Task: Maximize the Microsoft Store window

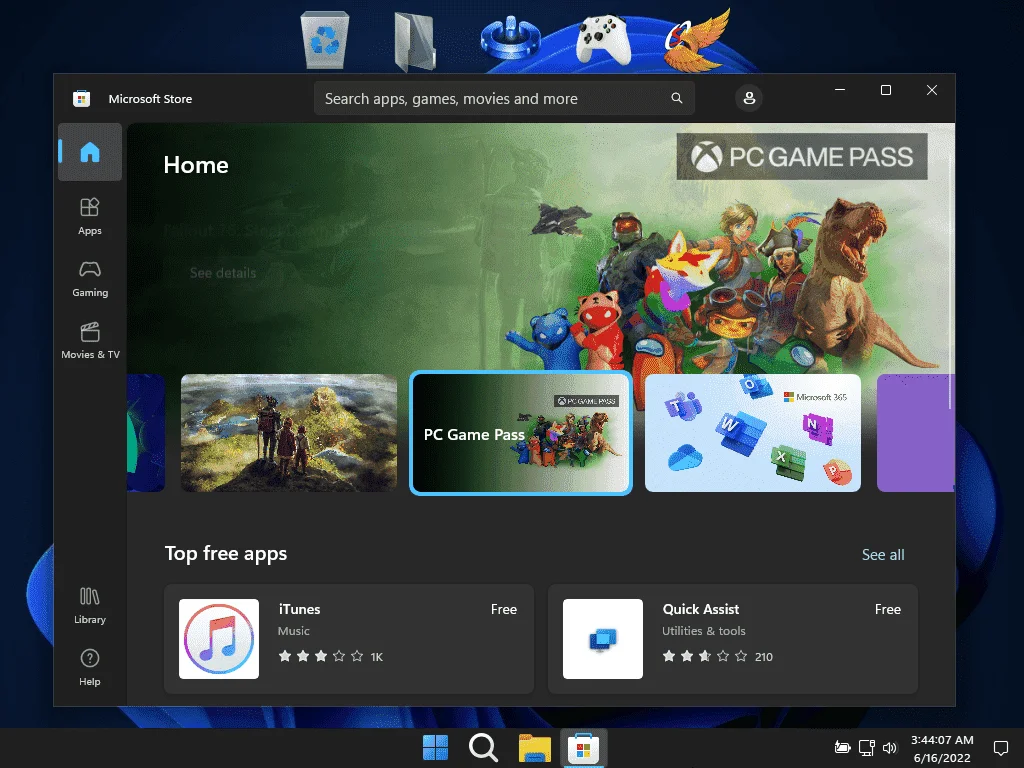Action: [x=886, y=90]
